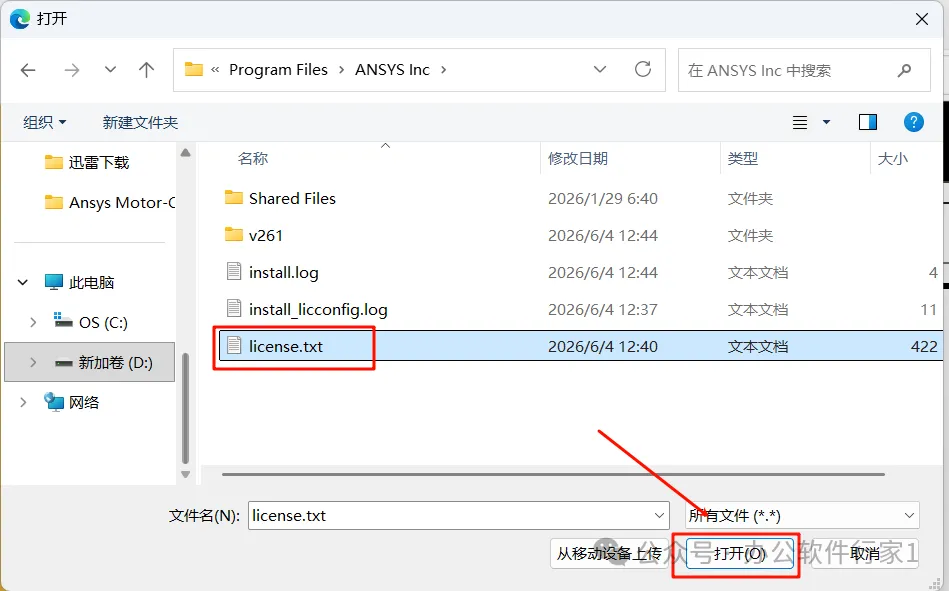Open Ansys Motor-C folder in navigation pane
949x591 pixels.
pyautogui.click(x=110, y=202)
